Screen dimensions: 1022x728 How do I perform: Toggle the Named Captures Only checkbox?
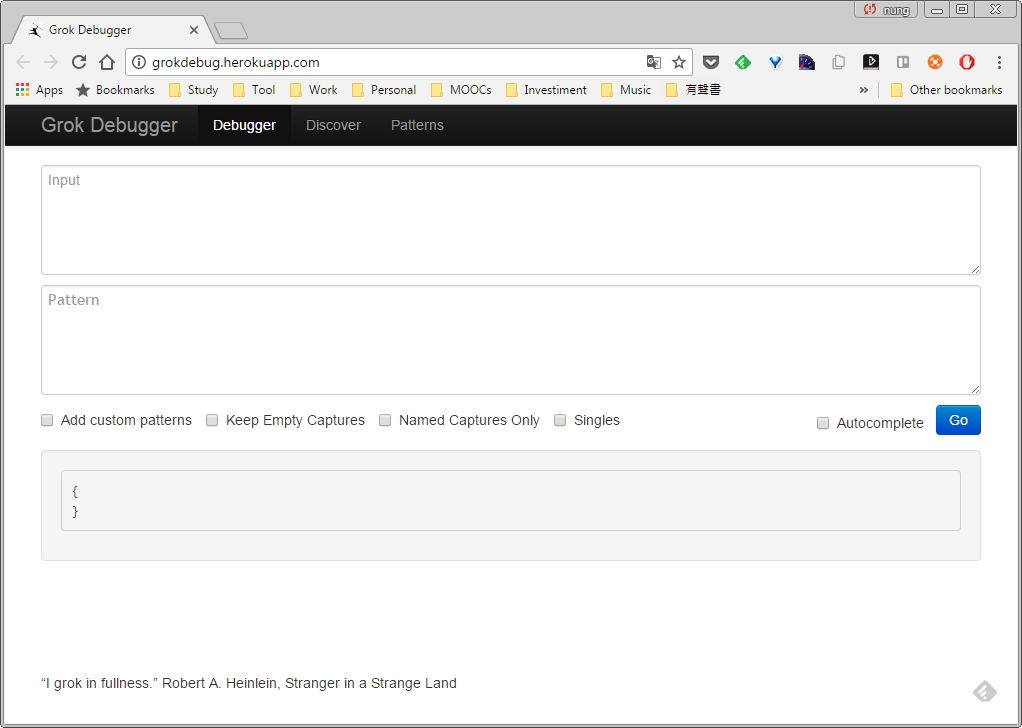(x=385, y=420)
